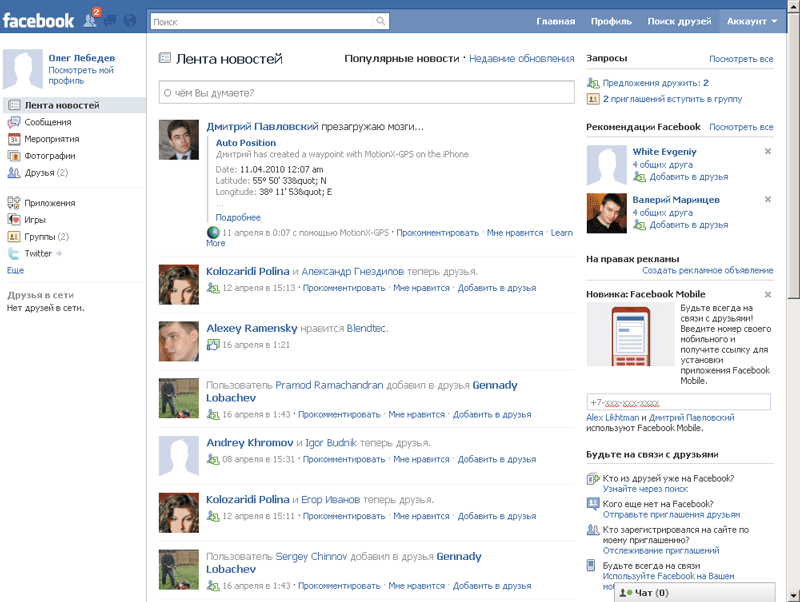Image resolution: width=800 pixels, height=602 pixels.
Task: Click the Поиск search field
Action: pyautogui.click(x=262, y=21)
